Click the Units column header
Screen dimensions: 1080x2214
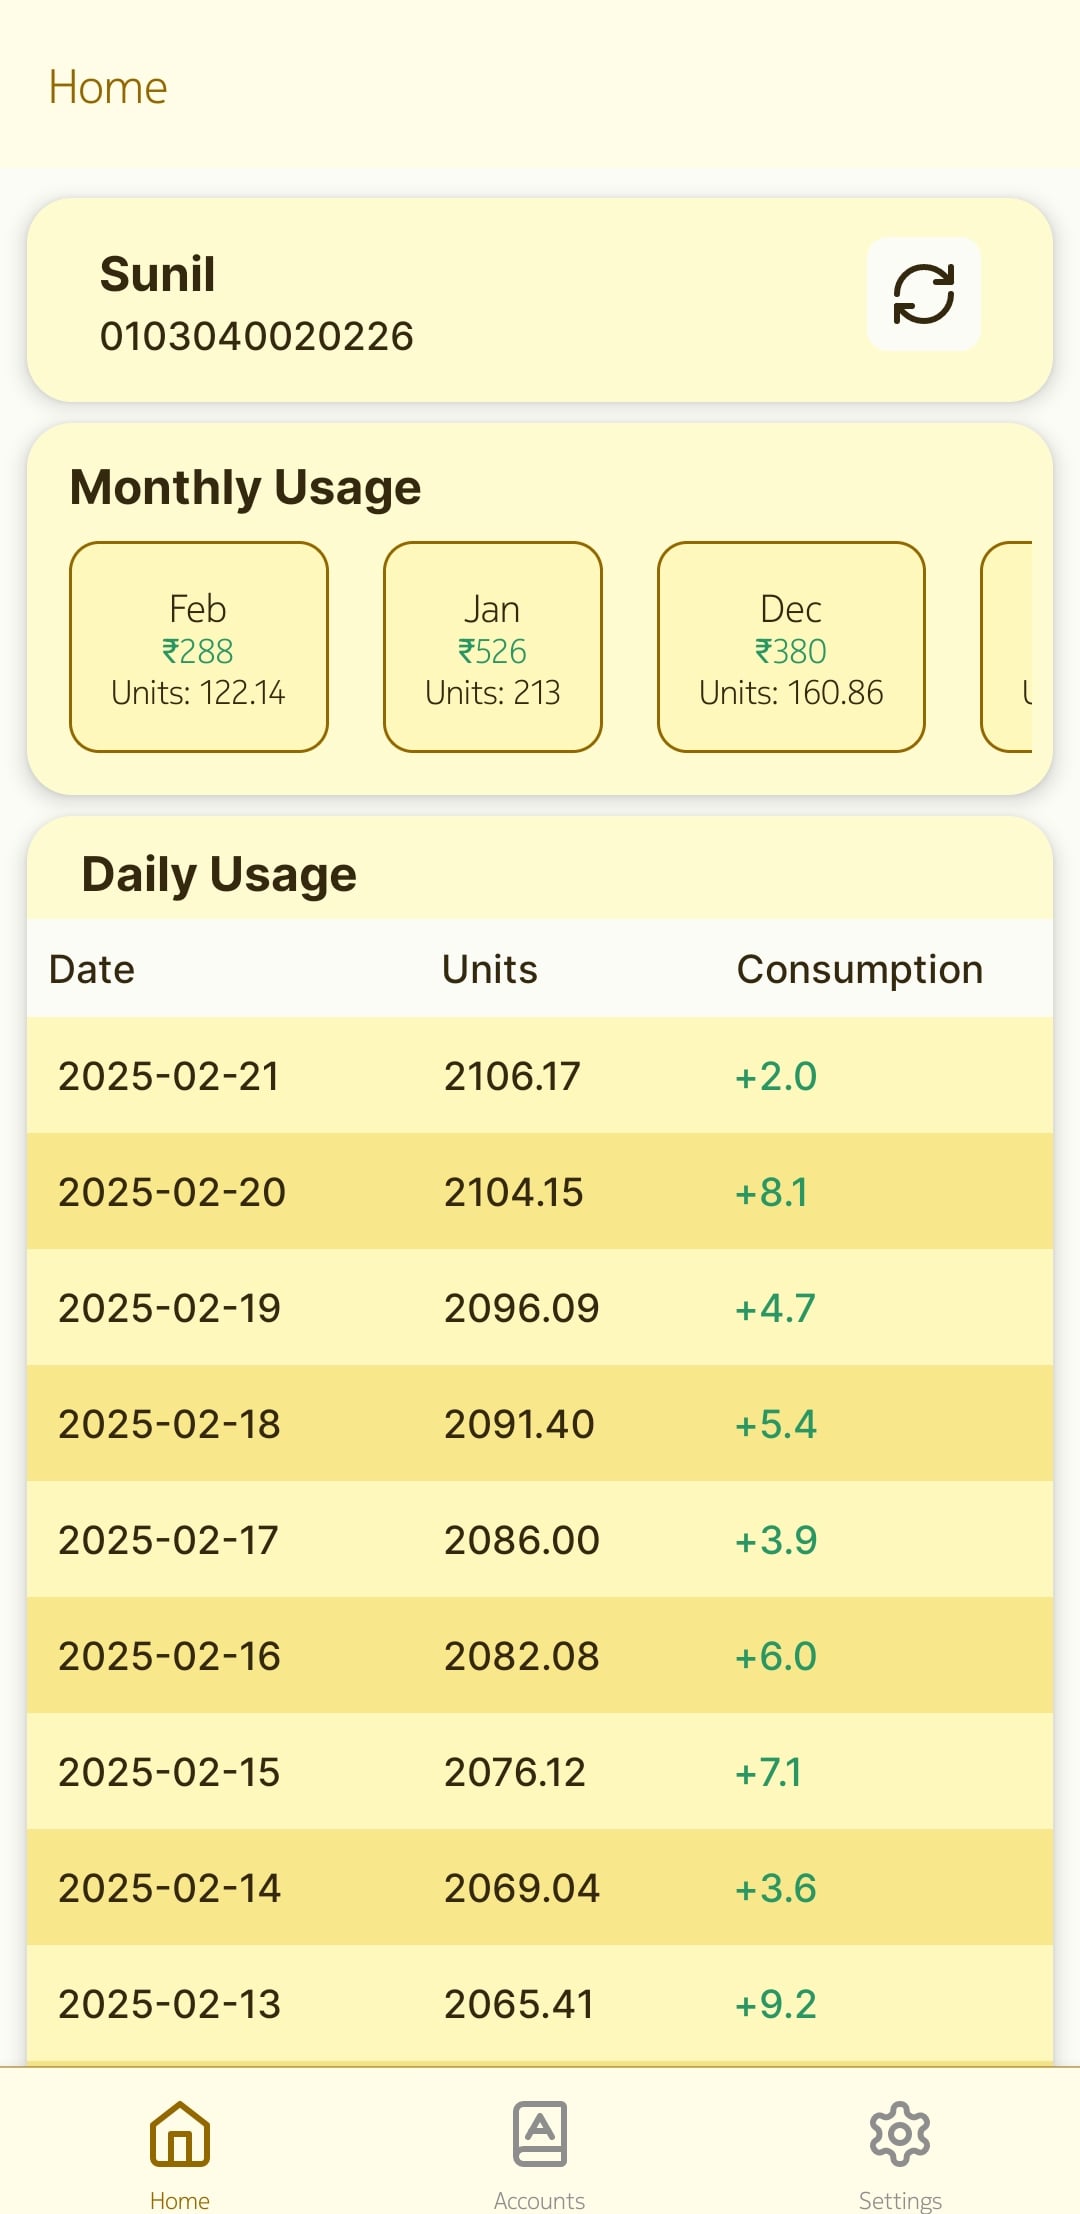tap(490, 969)
